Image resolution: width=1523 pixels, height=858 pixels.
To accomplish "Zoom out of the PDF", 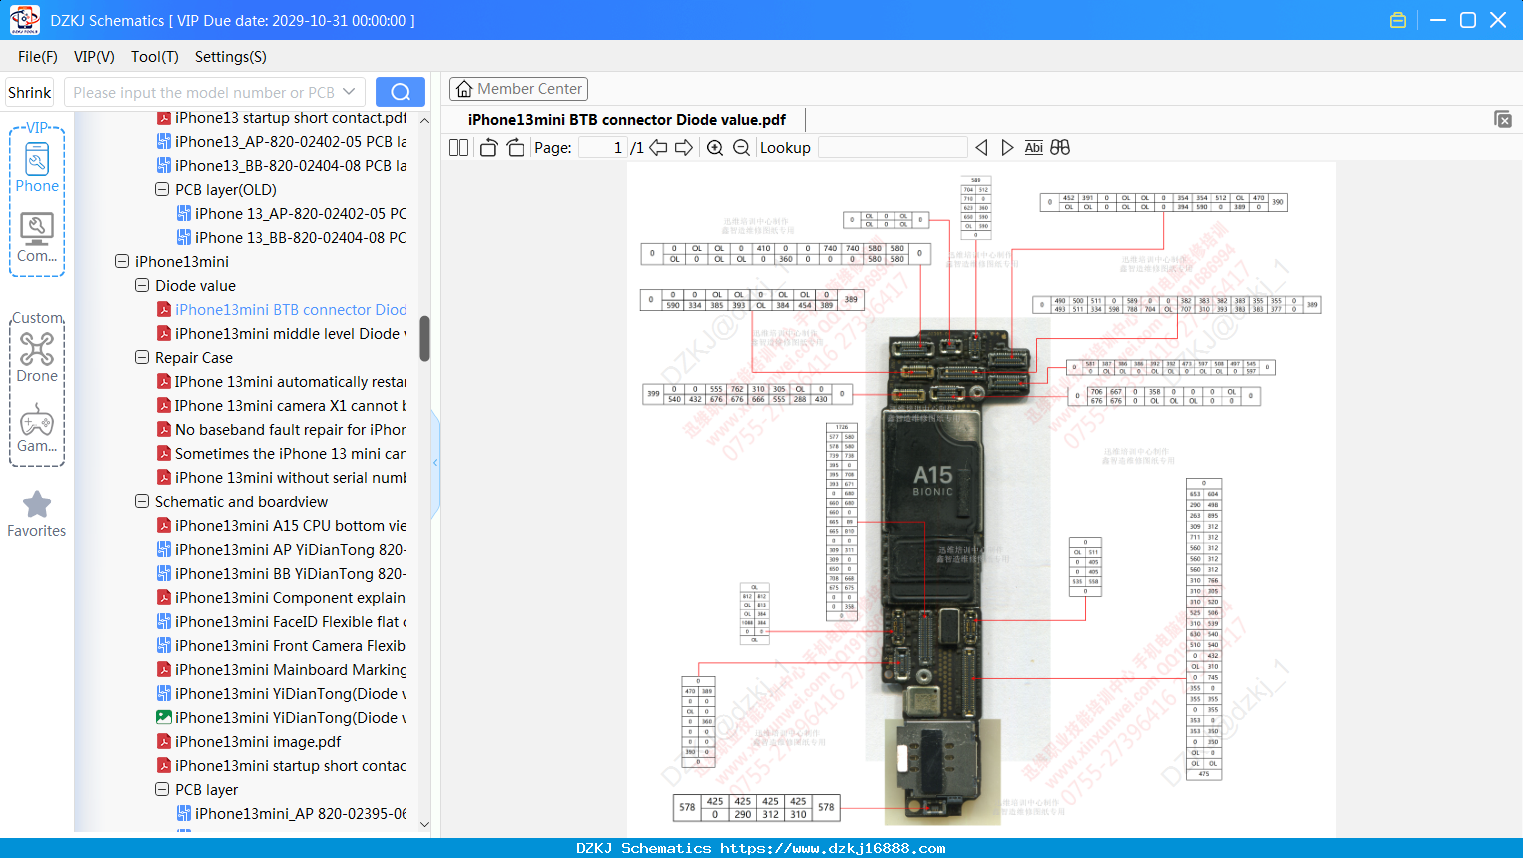I will pyautogui.click(x=741, y=148).
